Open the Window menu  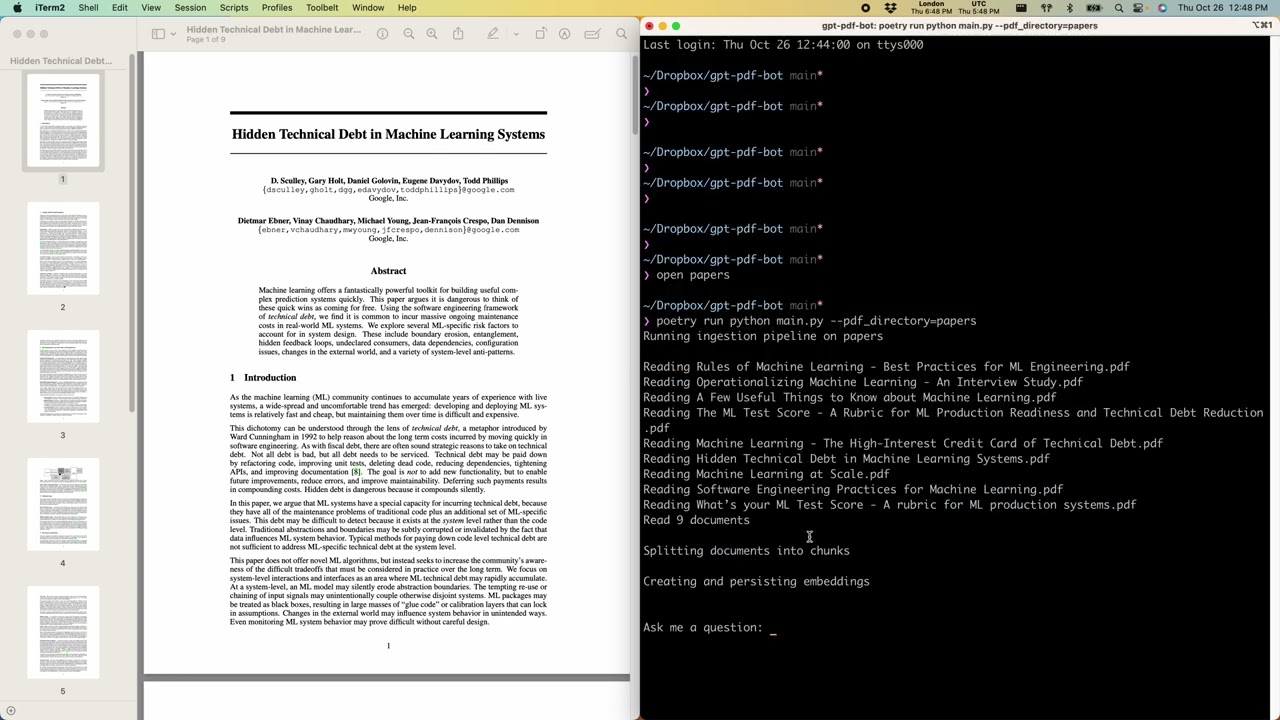click(368, 8)
